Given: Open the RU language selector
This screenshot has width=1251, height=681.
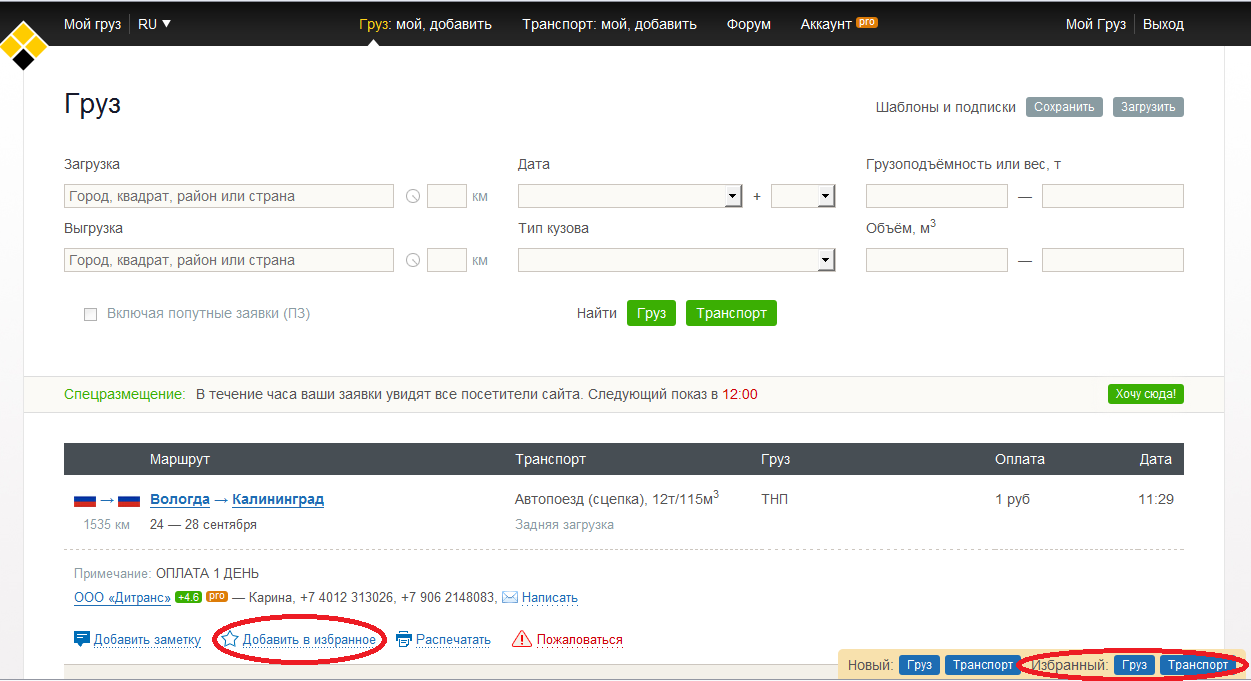Looking at the screenshot, I should tap(154, 24).
